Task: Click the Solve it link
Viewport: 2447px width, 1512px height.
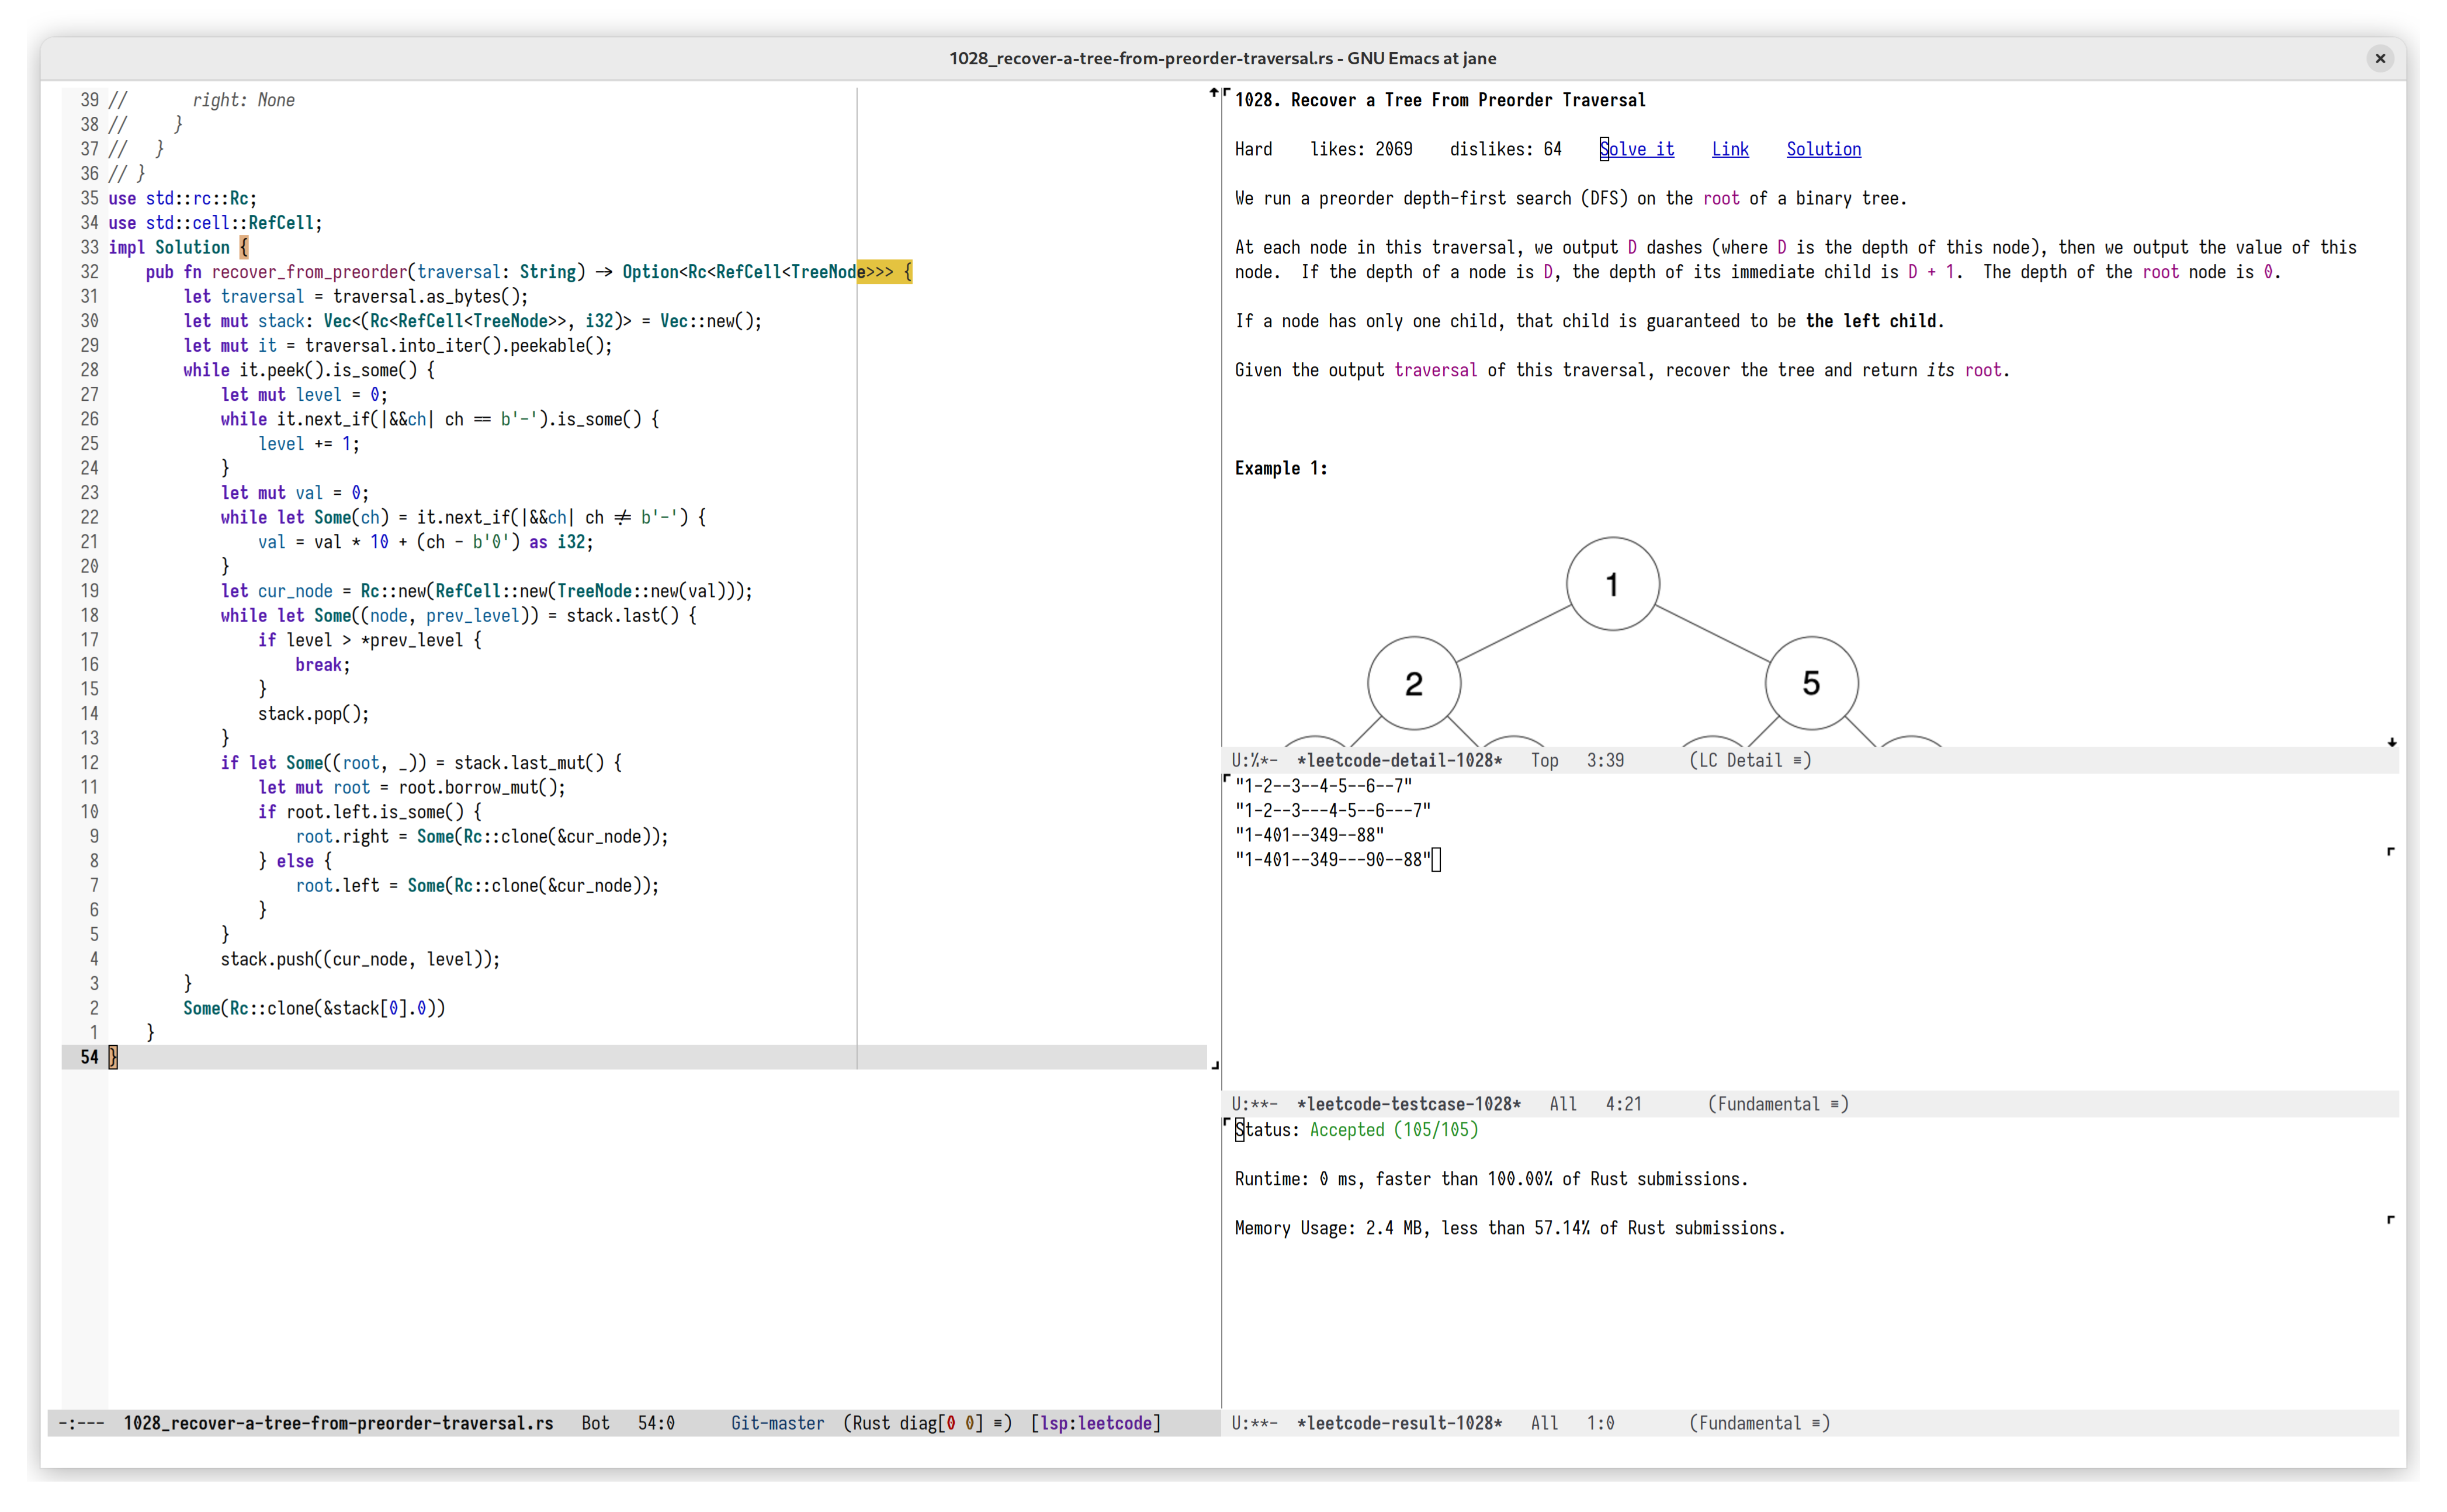Action: 1636,149
